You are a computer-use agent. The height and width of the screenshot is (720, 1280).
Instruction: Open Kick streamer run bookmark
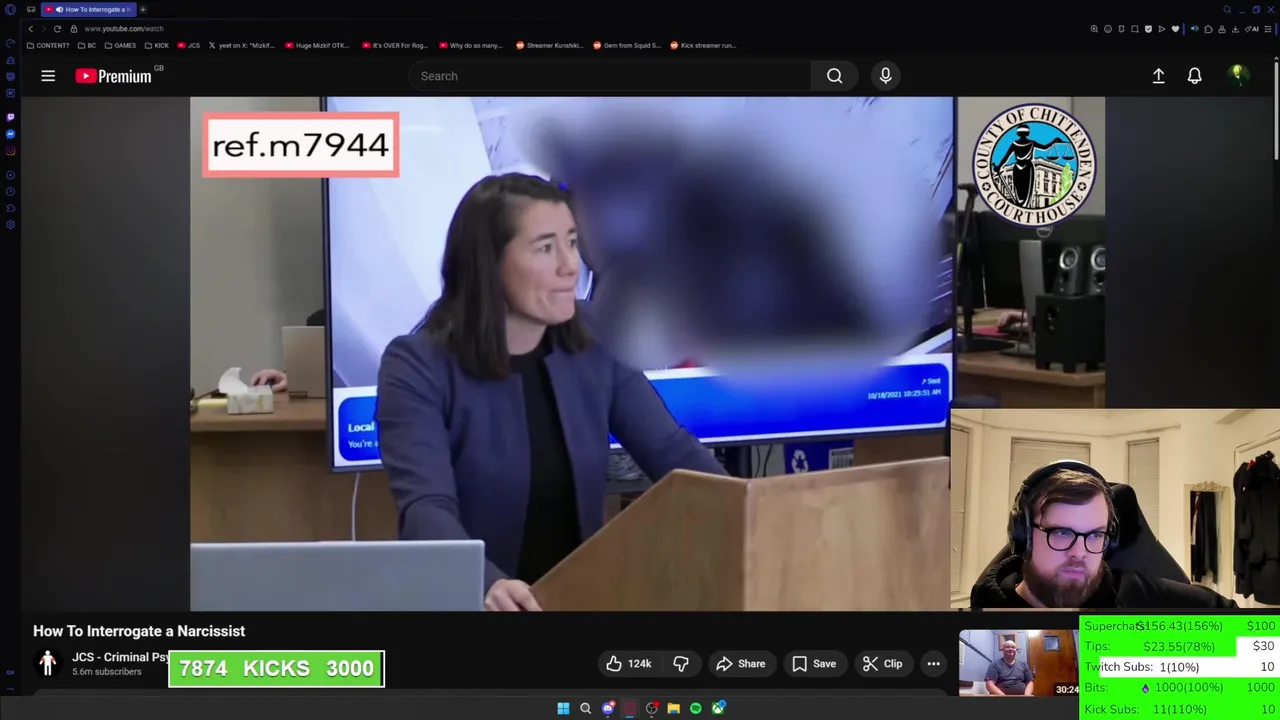(703, 45)
